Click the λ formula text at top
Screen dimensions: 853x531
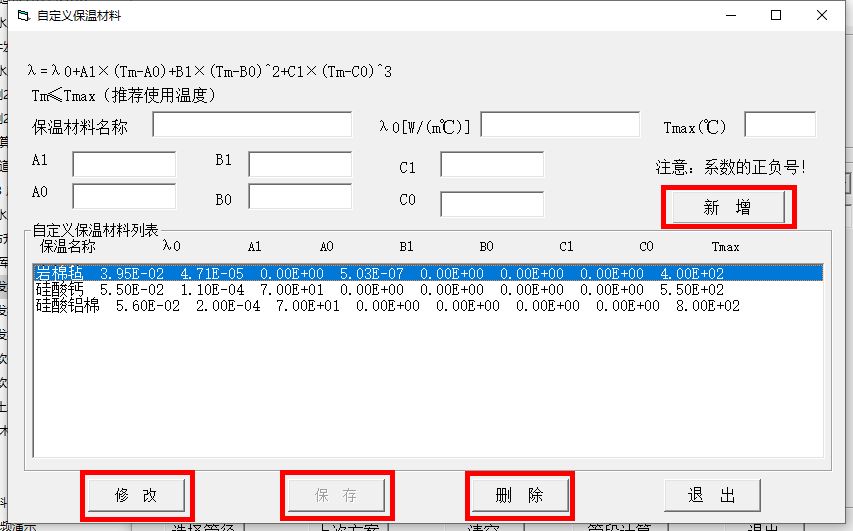209,71
